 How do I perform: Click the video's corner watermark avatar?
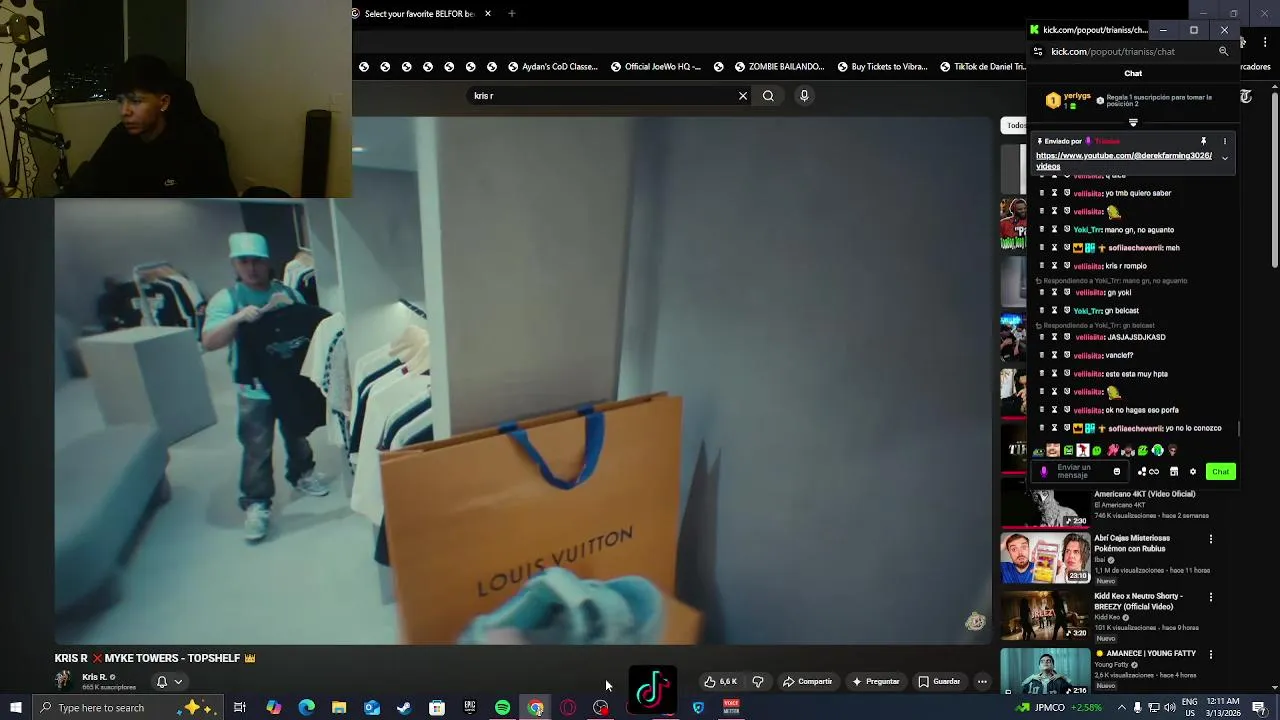click(975, 622)
